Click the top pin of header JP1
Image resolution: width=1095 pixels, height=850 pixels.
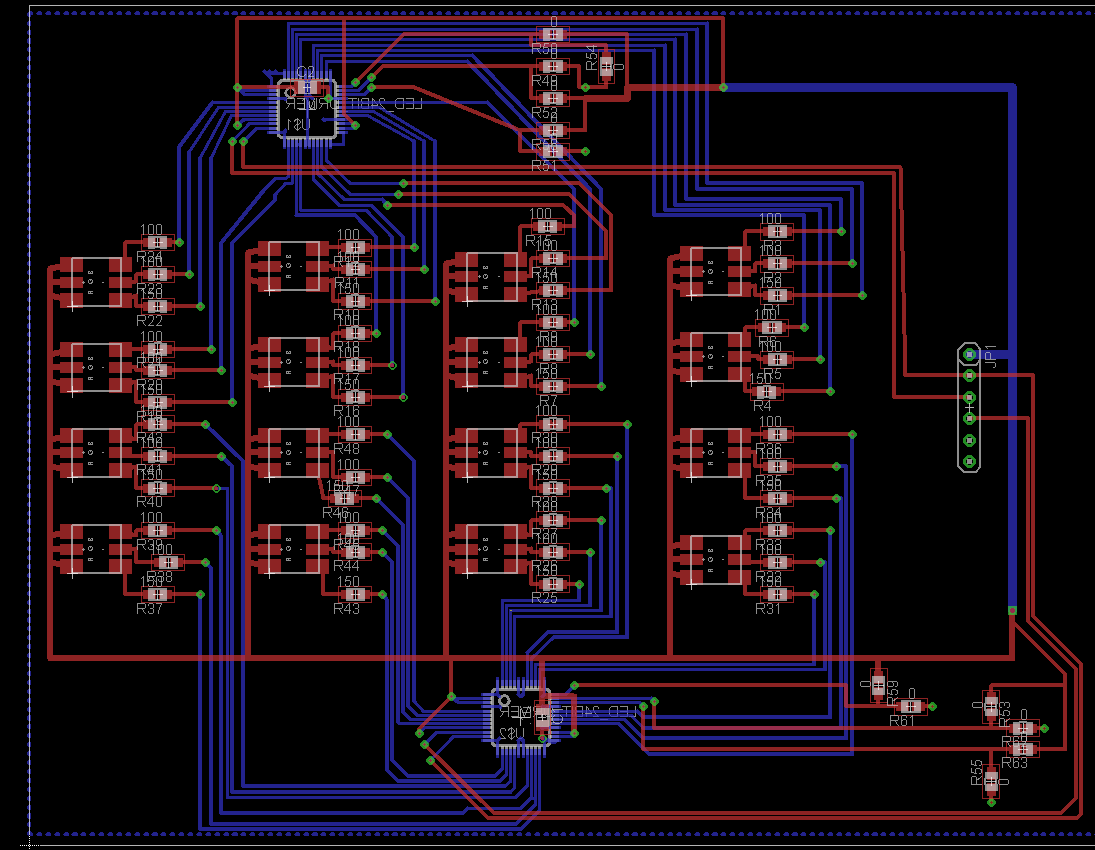[968, 354]
